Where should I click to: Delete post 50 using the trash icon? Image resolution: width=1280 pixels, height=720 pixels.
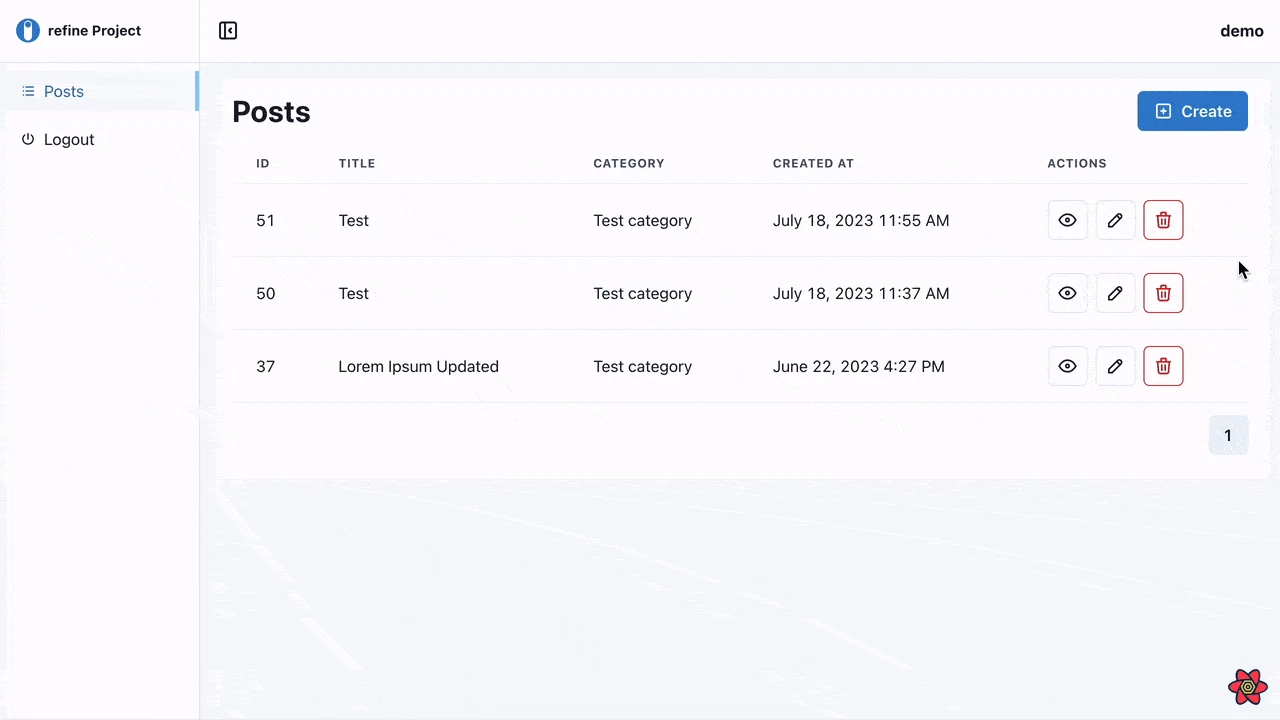1163,293
